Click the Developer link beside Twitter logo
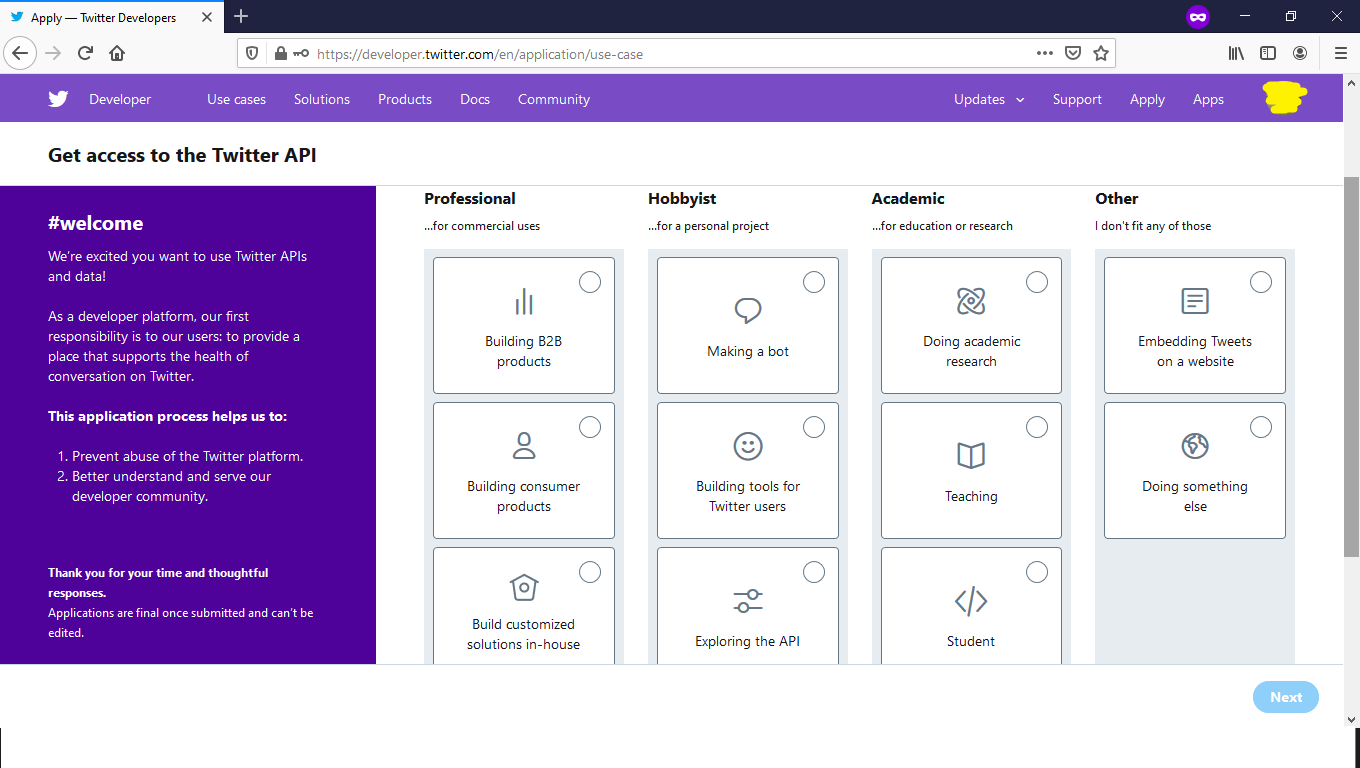The height and width of the screenshot is (768, 1360). (x=120, y=99)
